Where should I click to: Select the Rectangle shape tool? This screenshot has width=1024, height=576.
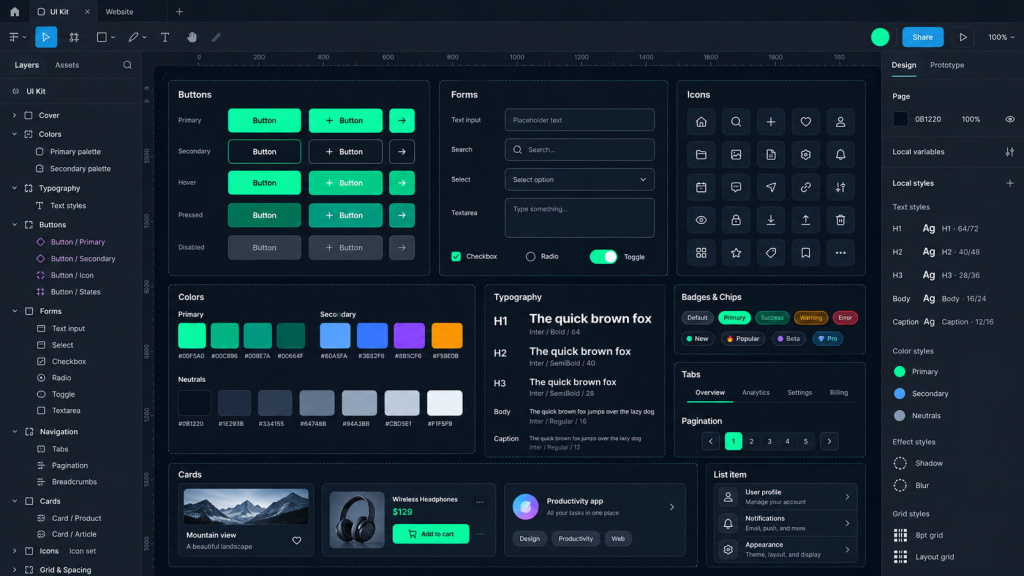pos(102,37)
